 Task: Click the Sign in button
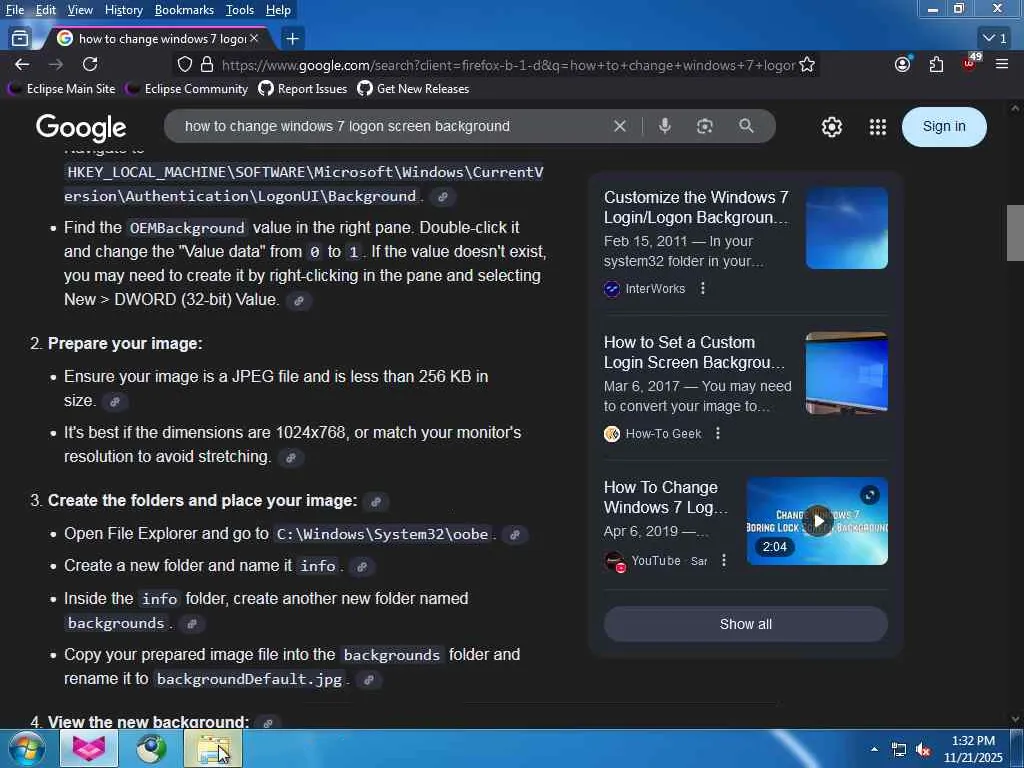[944, 127]
